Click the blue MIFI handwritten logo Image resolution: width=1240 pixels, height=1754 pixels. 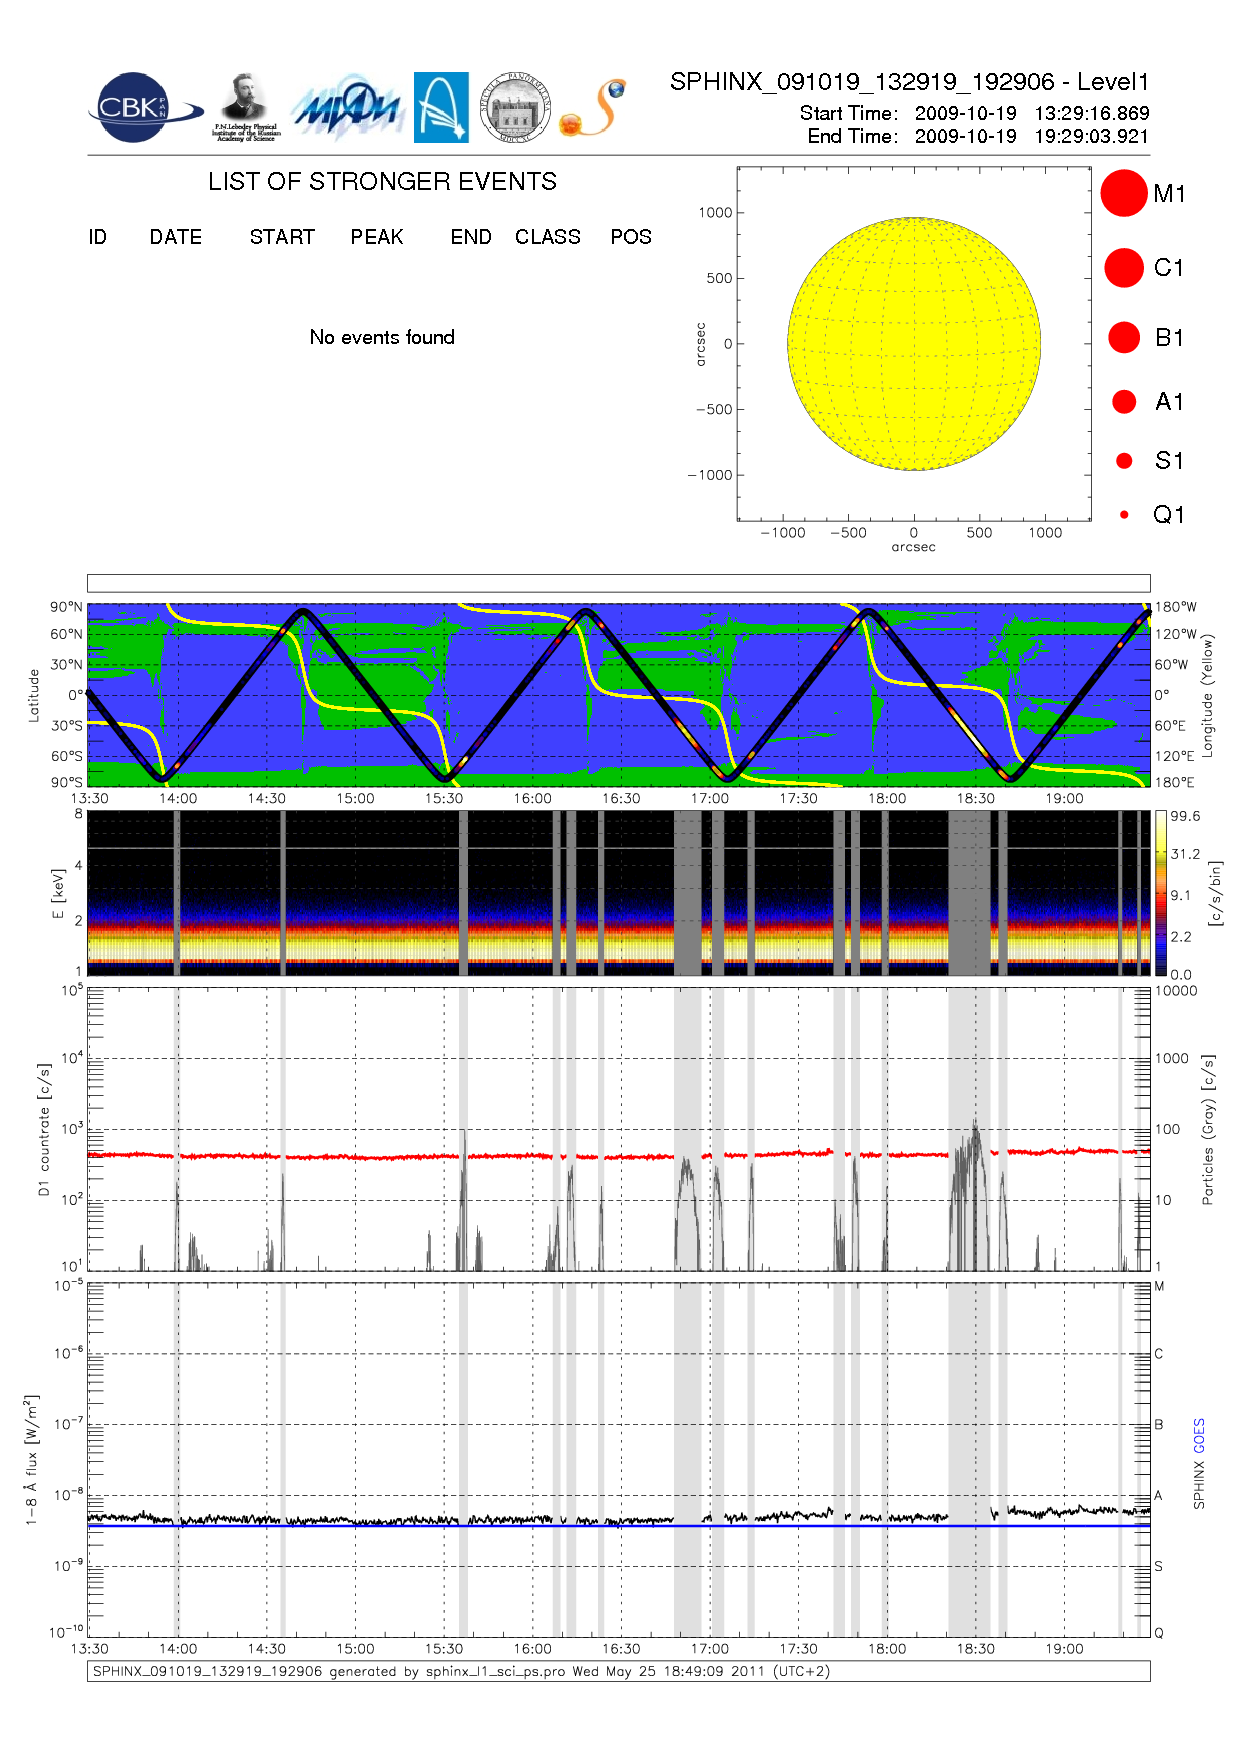pyautogui.click(x=347, y=108)
